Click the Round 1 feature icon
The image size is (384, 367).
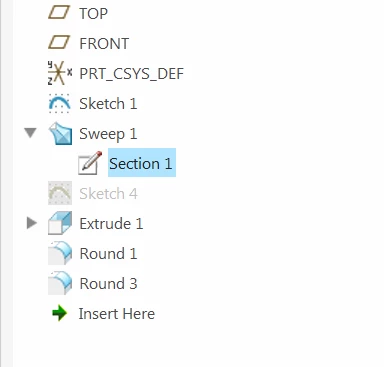pos(60,253)
